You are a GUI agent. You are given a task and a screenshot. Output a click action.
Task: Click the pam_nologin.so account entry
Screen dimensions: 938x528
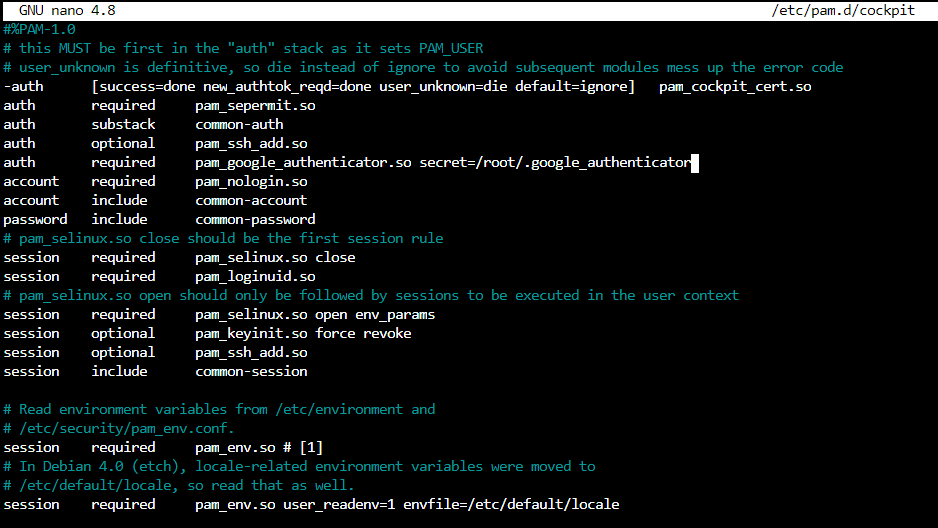(251, 181)
